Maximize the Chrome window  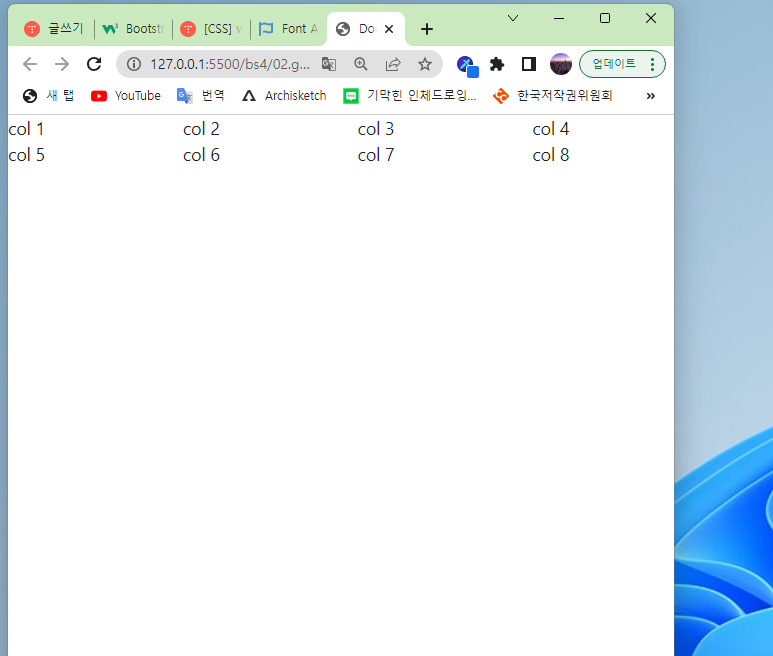[x=605, y=18]
